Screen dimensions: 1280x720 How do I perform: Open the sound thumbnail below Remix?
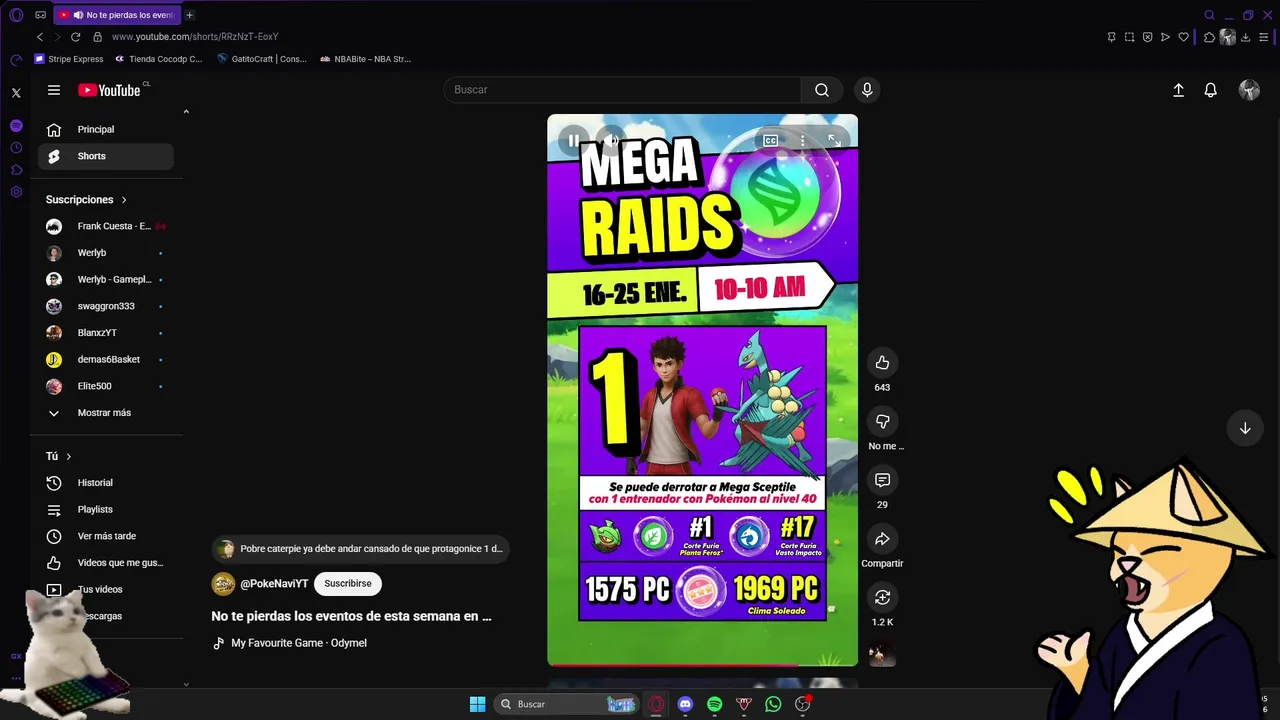(x=882, y=655)
